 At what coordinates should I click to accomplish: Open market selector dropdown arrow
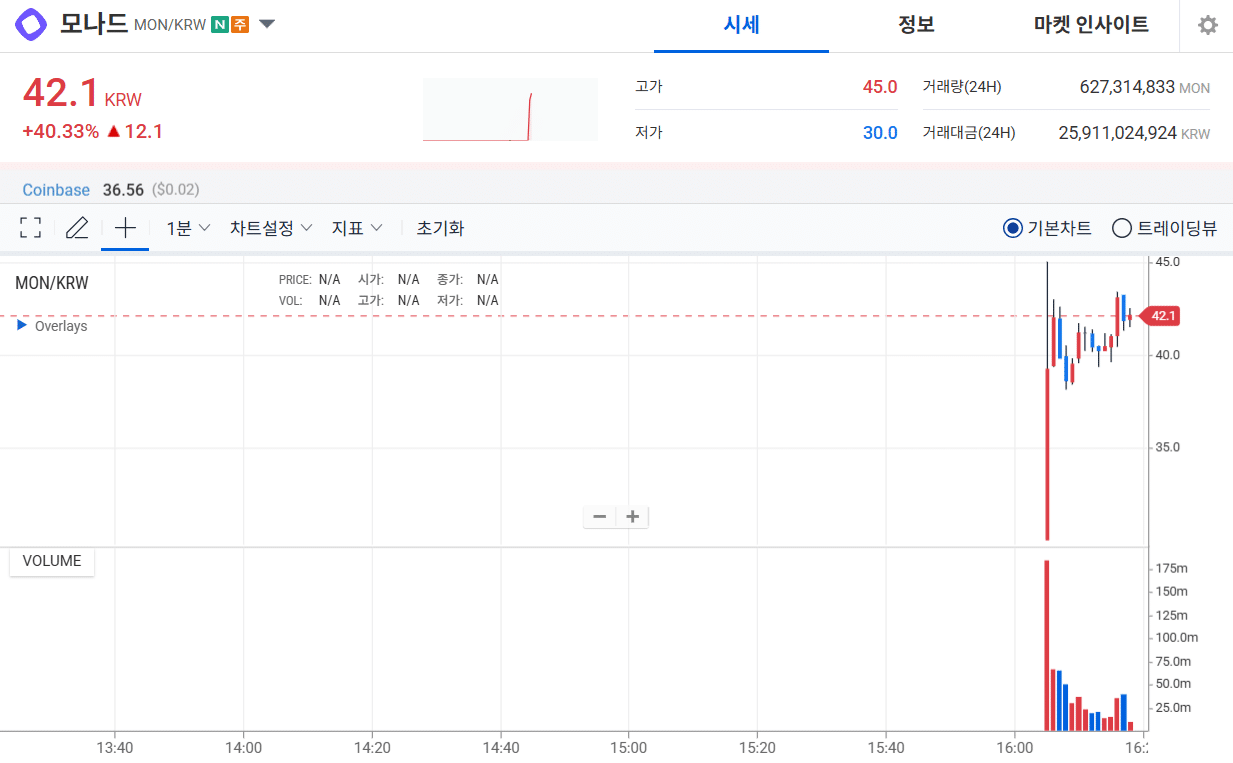(x=267, y=25)
